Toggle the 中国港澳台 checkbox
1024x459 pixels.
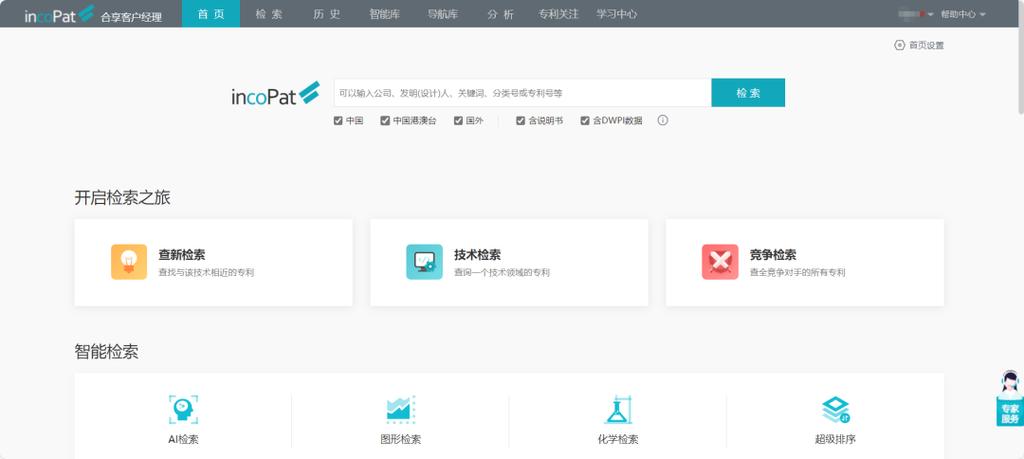pyautogui.click(x=385, y=121)
